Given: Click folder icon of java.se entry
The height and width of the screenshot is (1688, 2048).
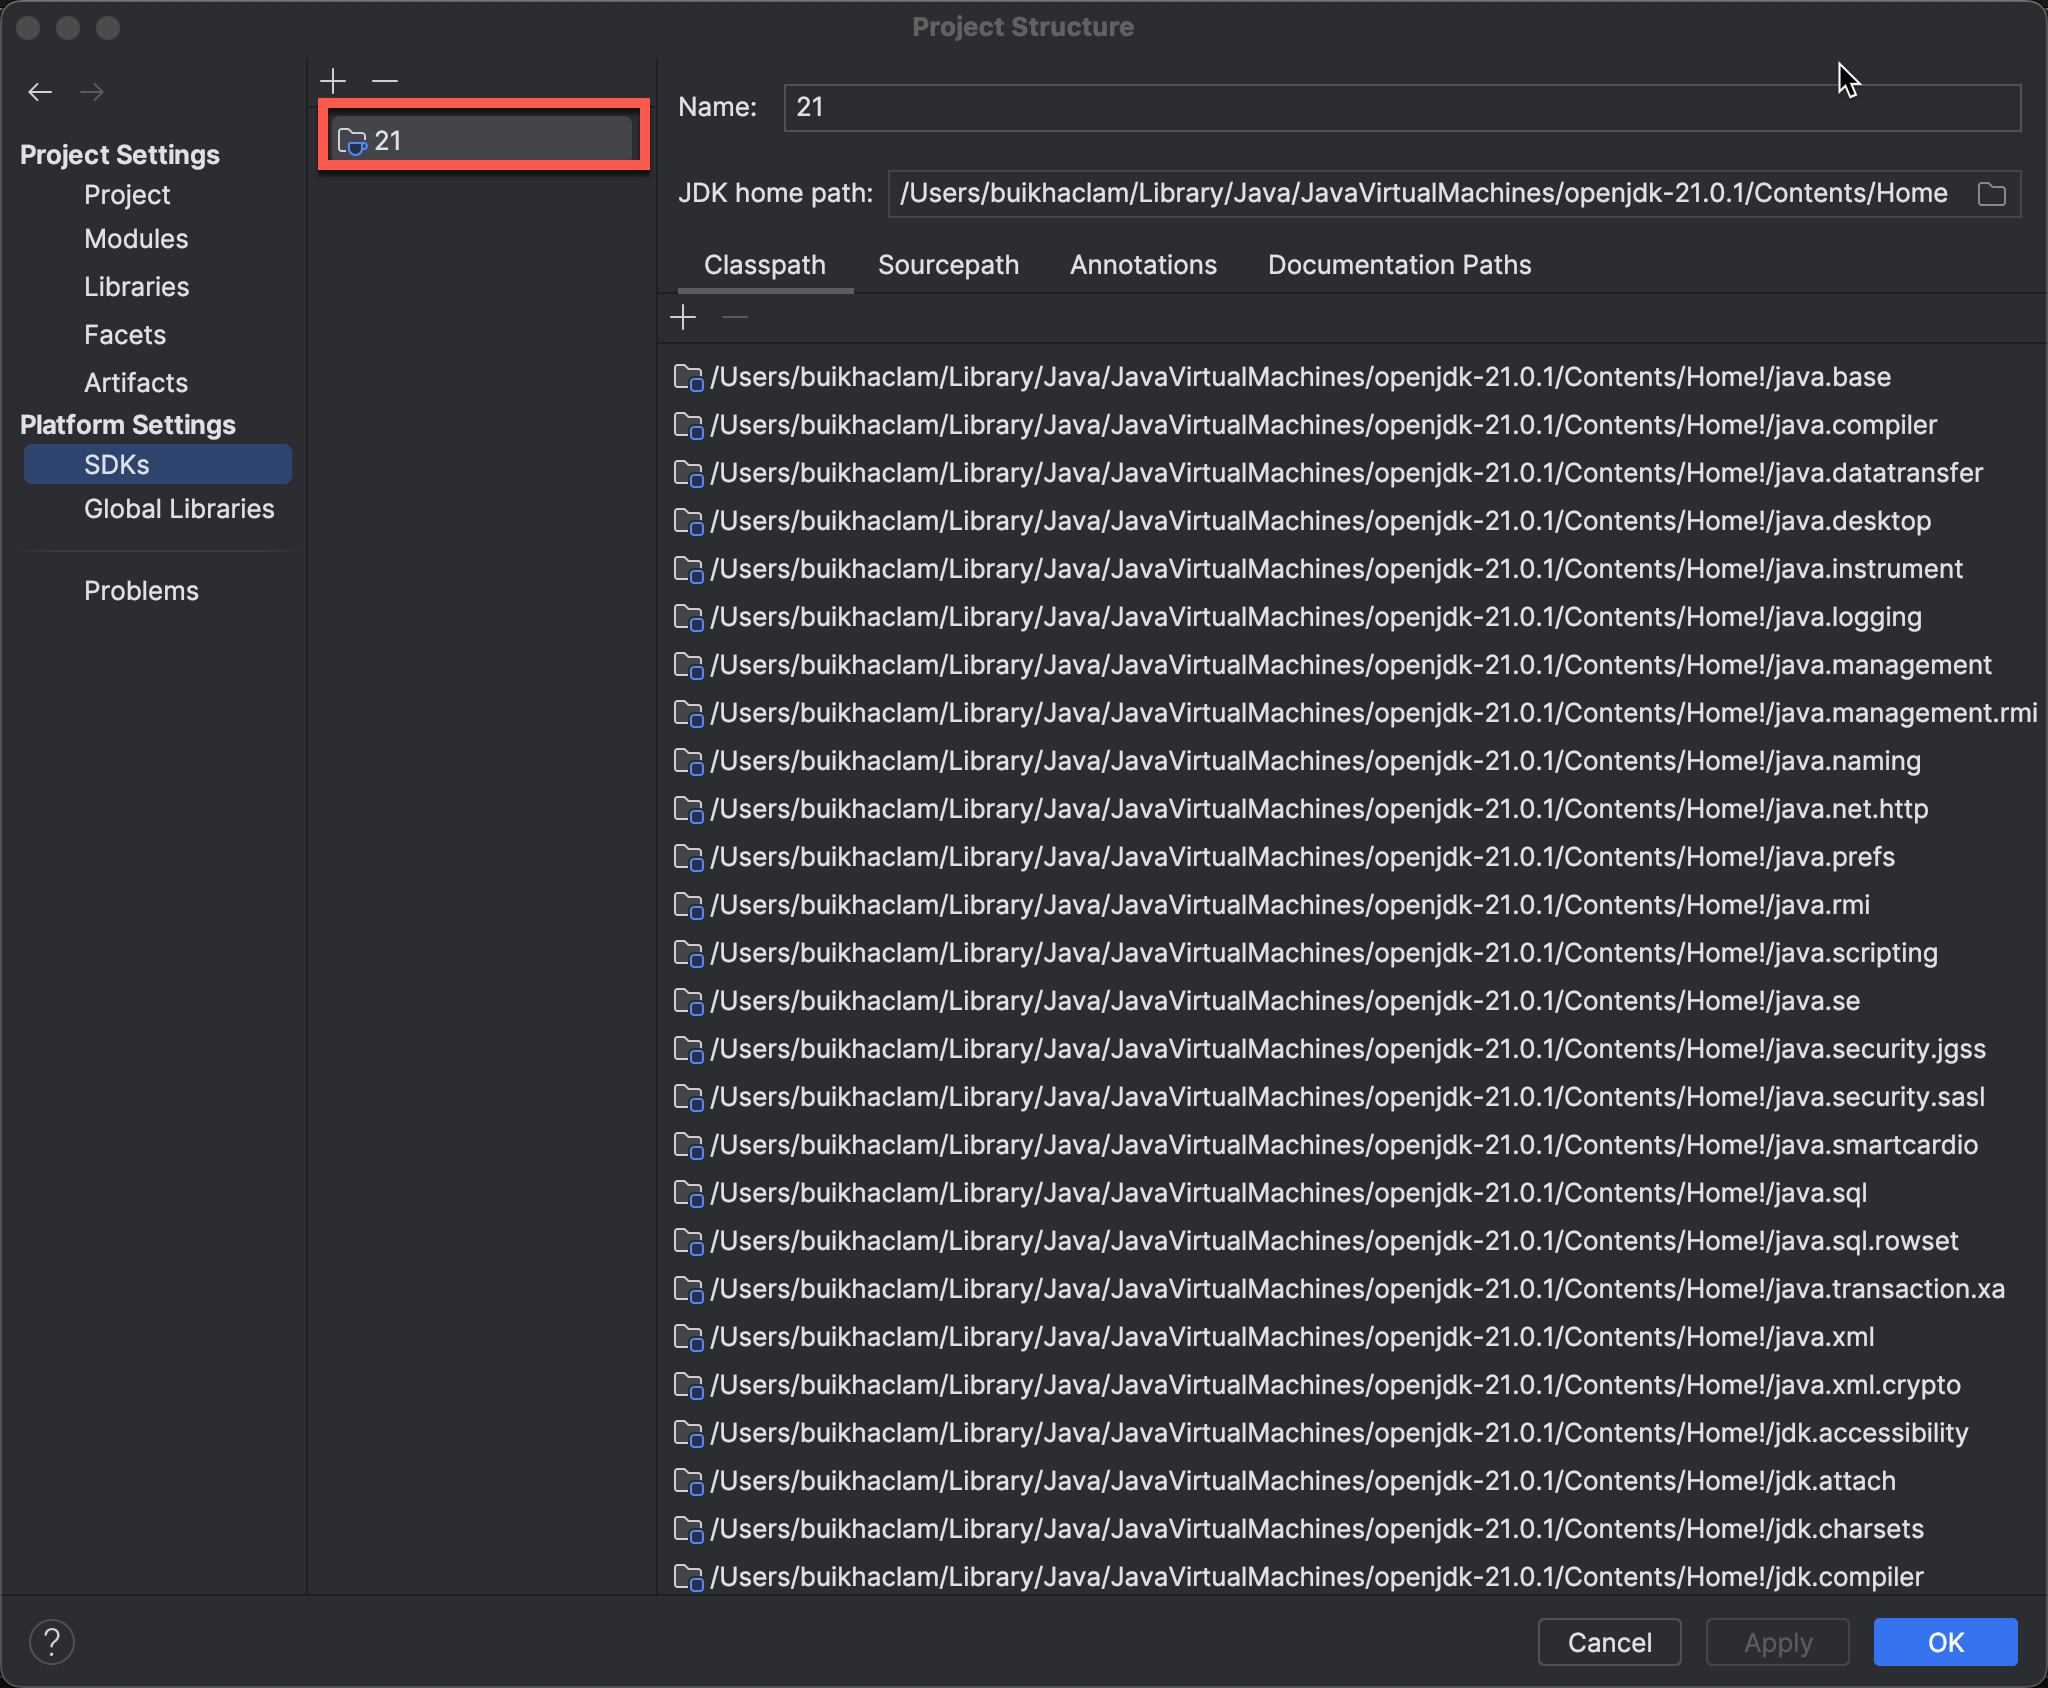Looking at the screenshot, I should pyautogui.click(x=688, y=1002).
